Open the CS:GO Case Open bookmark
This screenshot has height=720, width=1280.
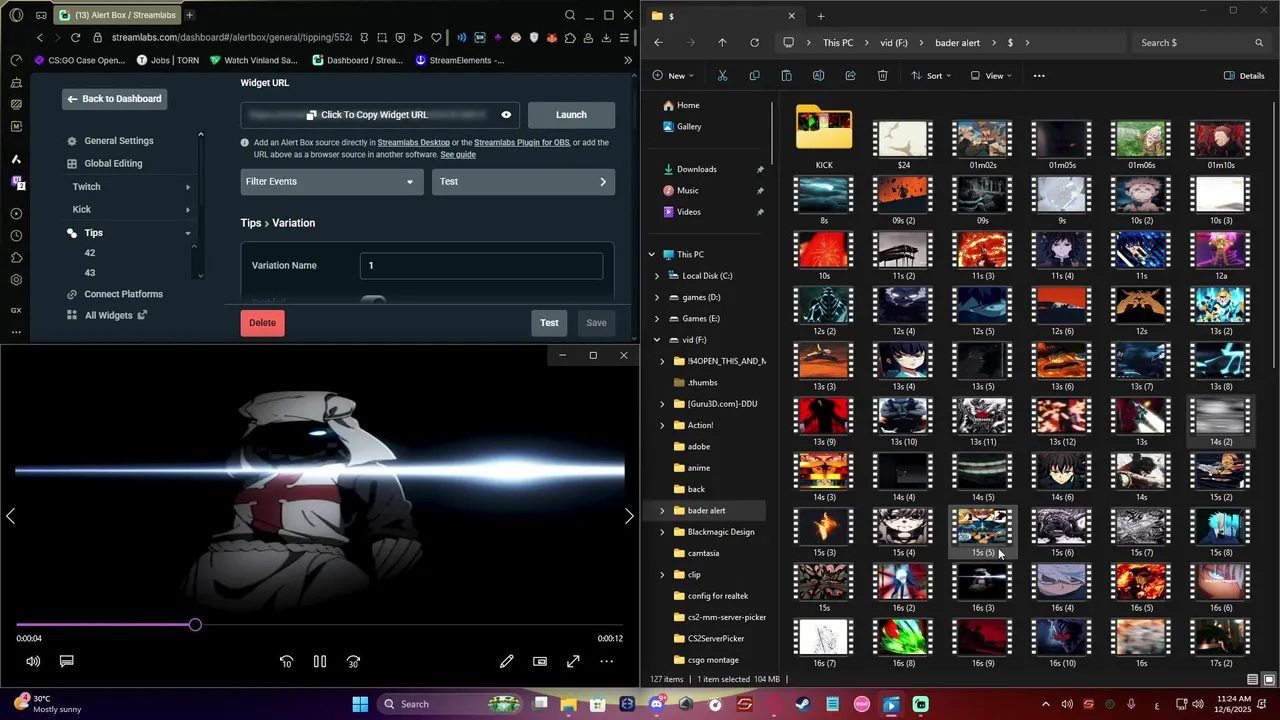click(79, 60)
